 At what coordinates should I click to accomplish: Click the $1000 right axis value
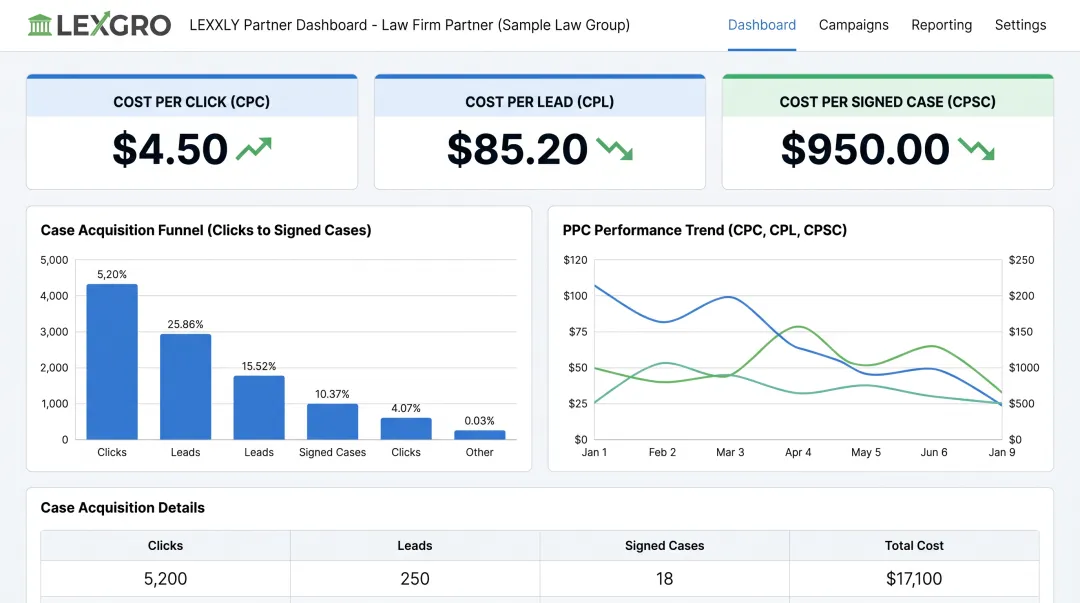[x=1024, y=367]
